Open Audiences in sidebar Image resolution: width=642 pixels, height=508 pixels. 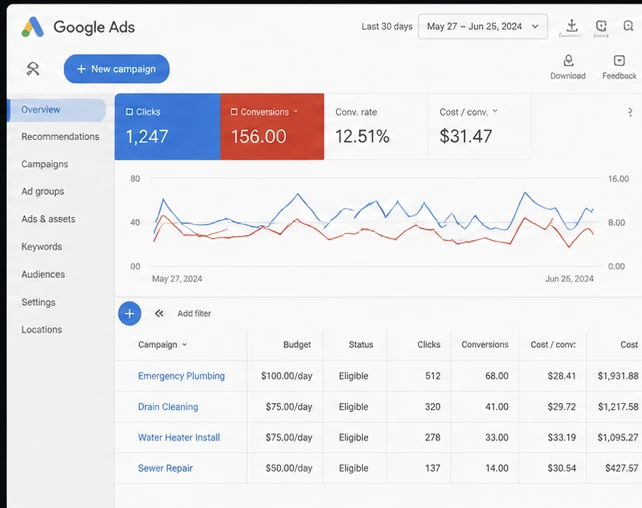pyautogui.click(x=43, y=274)
